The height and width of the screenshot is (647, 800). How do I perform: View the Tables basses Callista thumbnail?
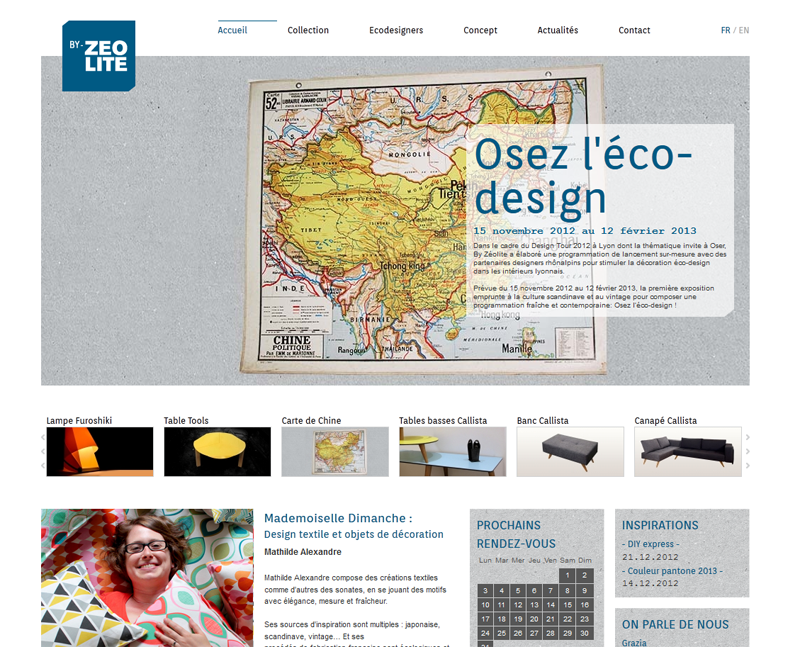[x=452, y=452]
